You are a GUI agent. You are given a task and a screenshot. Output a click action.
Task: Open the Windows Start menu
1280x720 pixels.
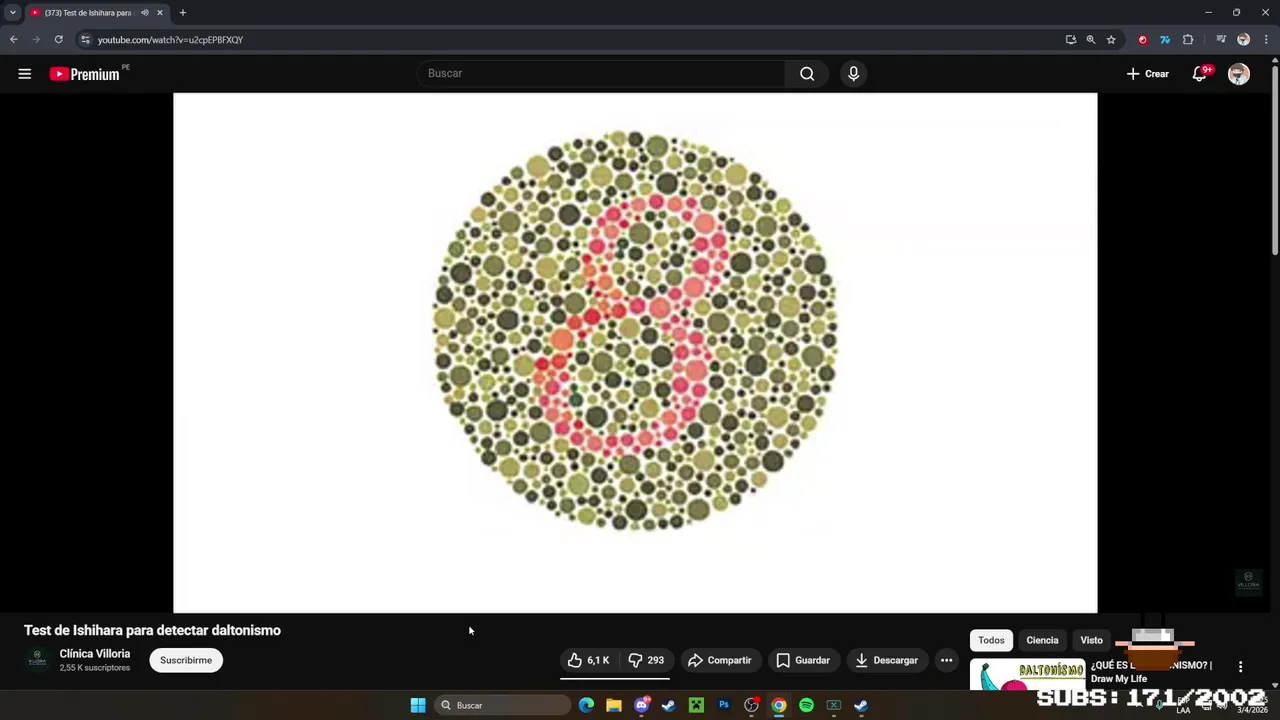[x=418, y=705]
